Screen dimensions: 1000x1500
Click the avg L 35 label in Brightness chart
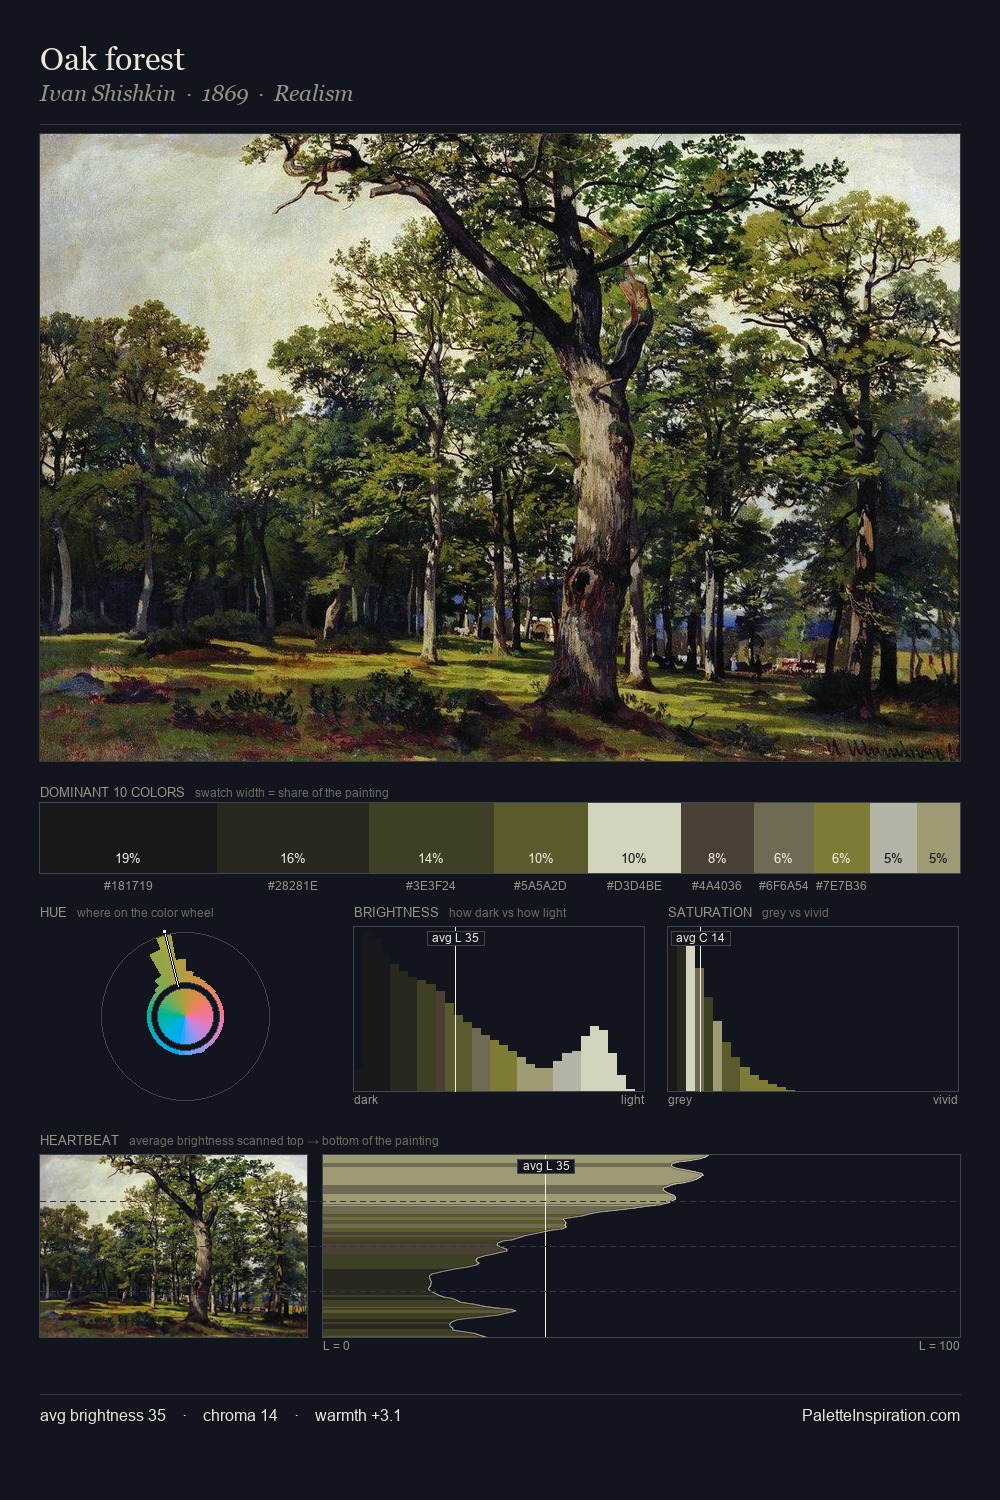[455, 938]
